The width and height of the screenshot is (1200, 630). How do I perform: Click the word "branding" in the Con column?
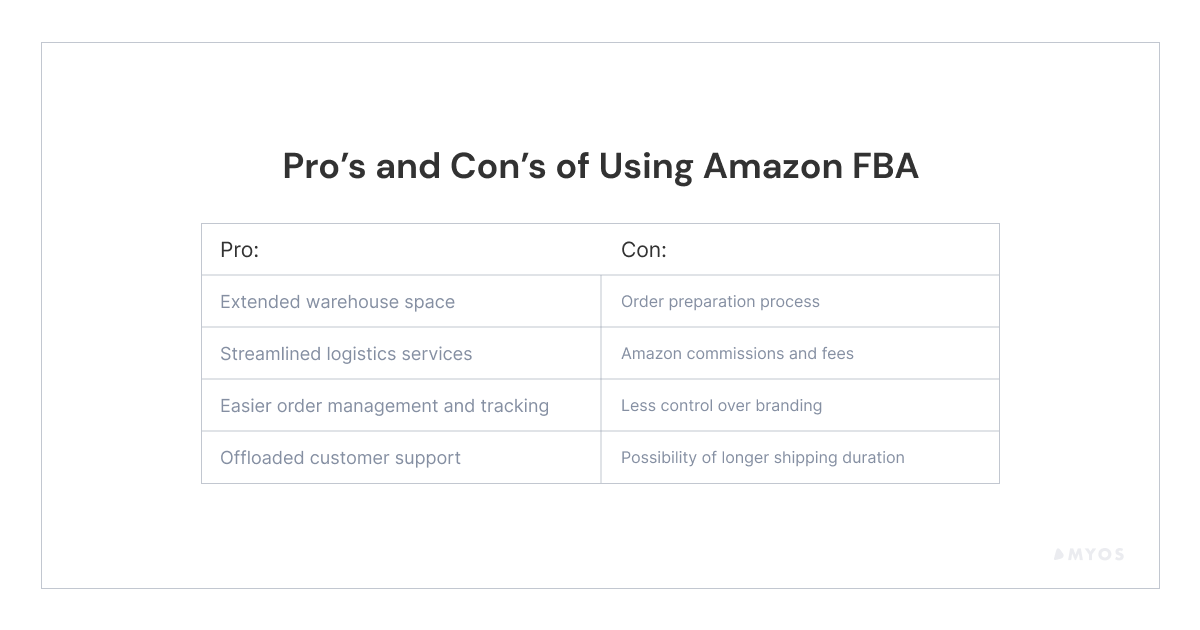(x=790, y=406)
